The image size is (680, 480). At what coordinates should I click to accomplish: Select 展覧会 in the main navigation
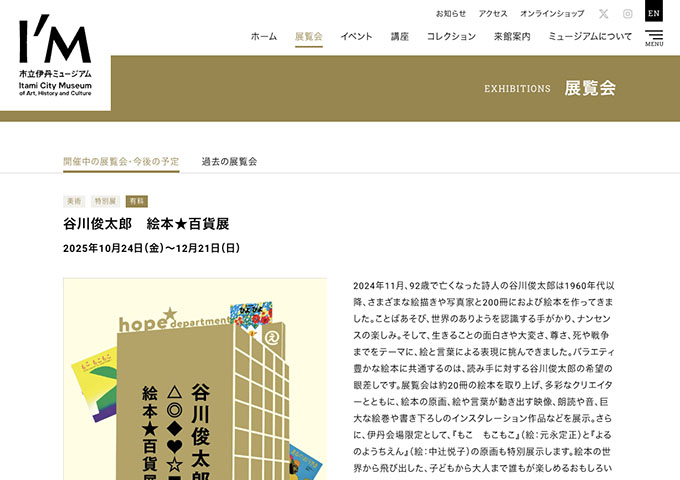pyautogui.click(x=309, y=37)
